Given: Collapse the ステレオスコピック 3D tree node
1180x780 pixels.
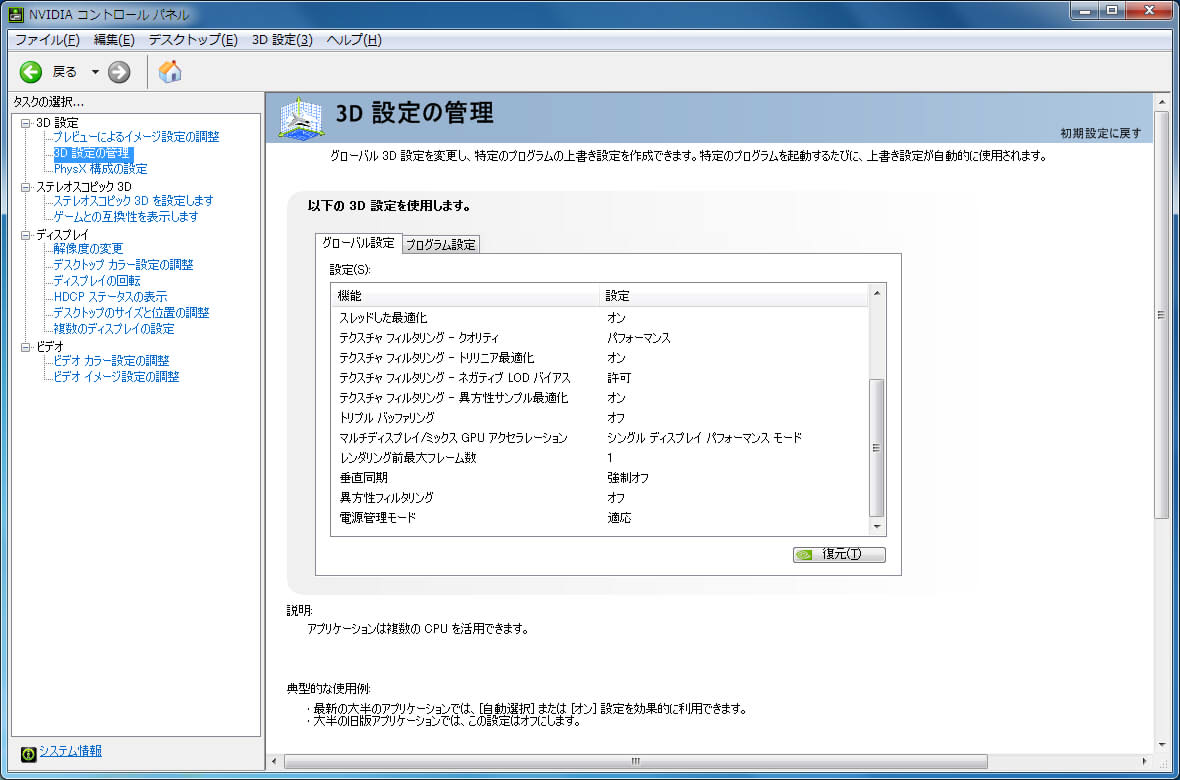Looking at the screenshot, I should click(x=26, y=187).
